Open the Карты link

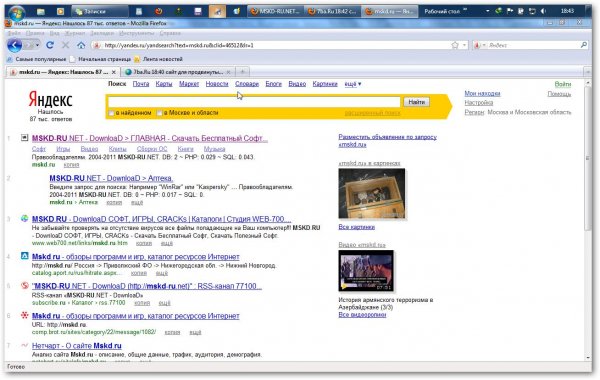[x=164, y=84]
